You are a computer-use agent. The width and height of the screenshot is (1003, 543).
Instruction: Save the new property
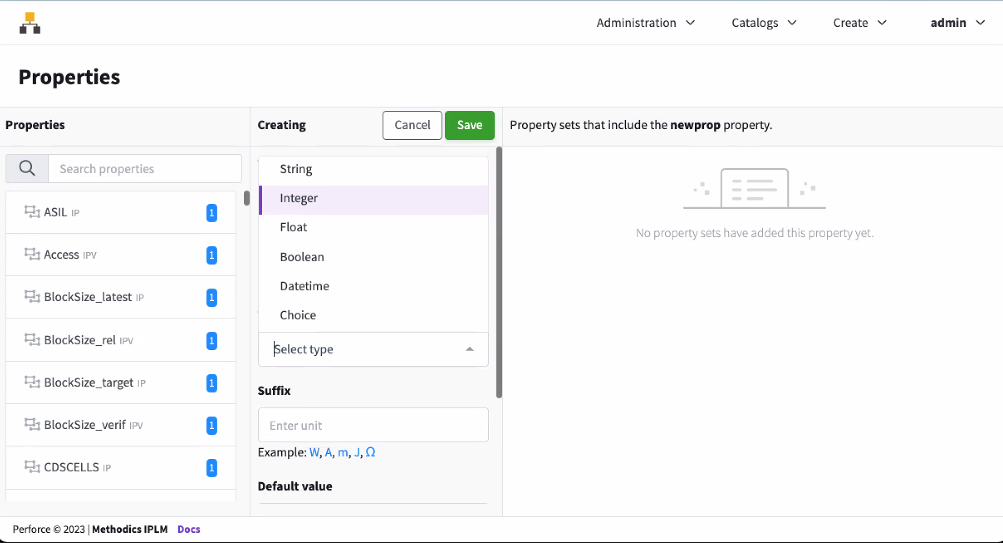point(469,125)
